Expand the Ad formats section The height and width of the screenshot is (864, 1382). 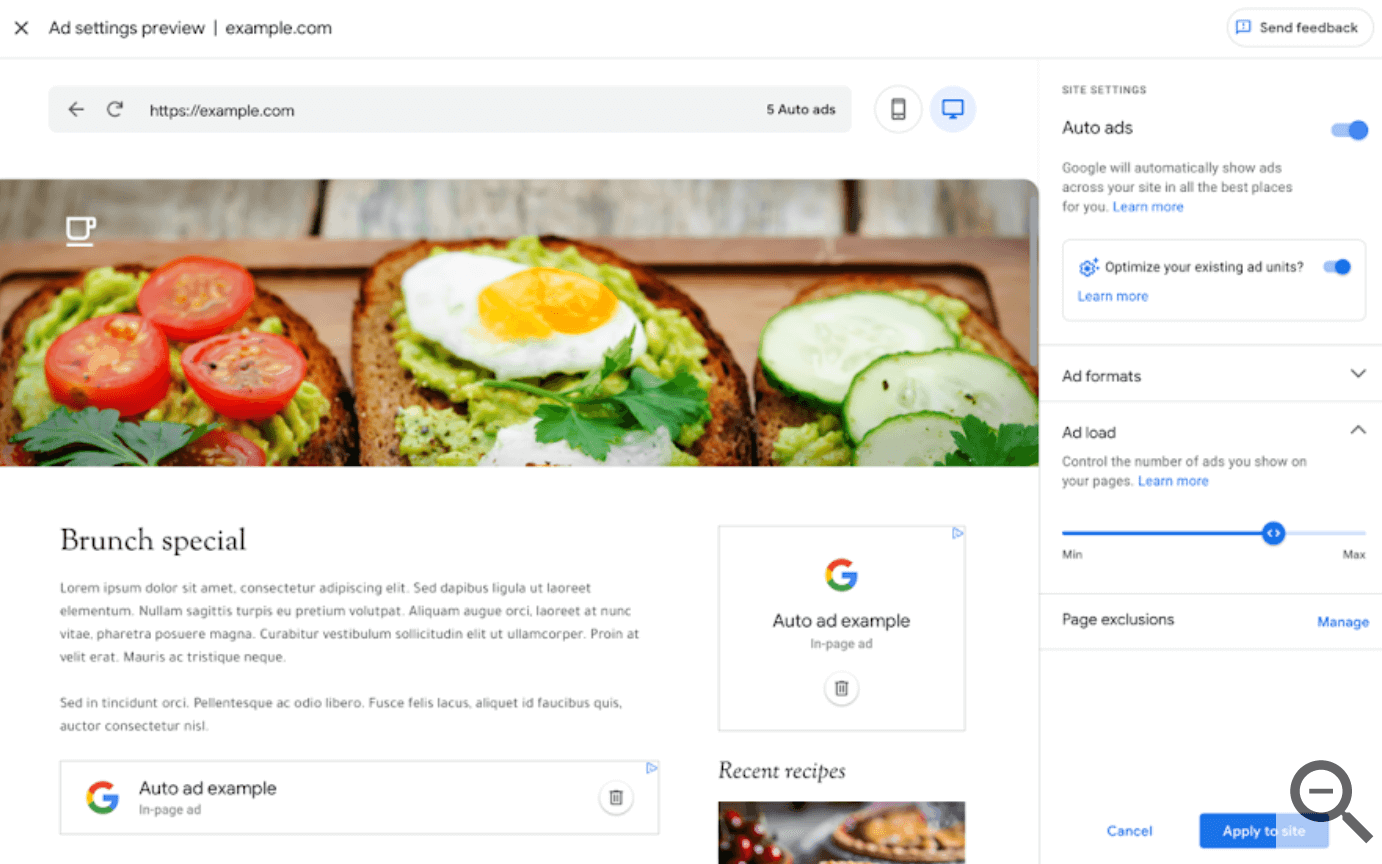(x=1357, y=373)
